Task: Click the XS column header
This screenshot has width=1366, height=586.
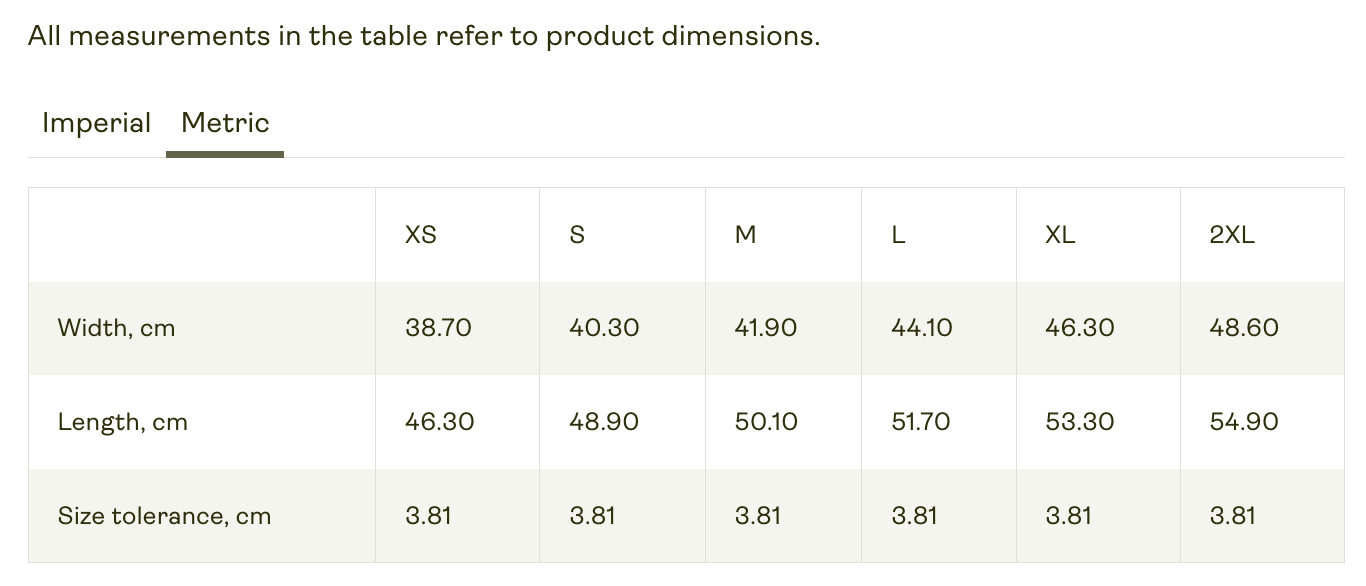Action: click(421, 235)
